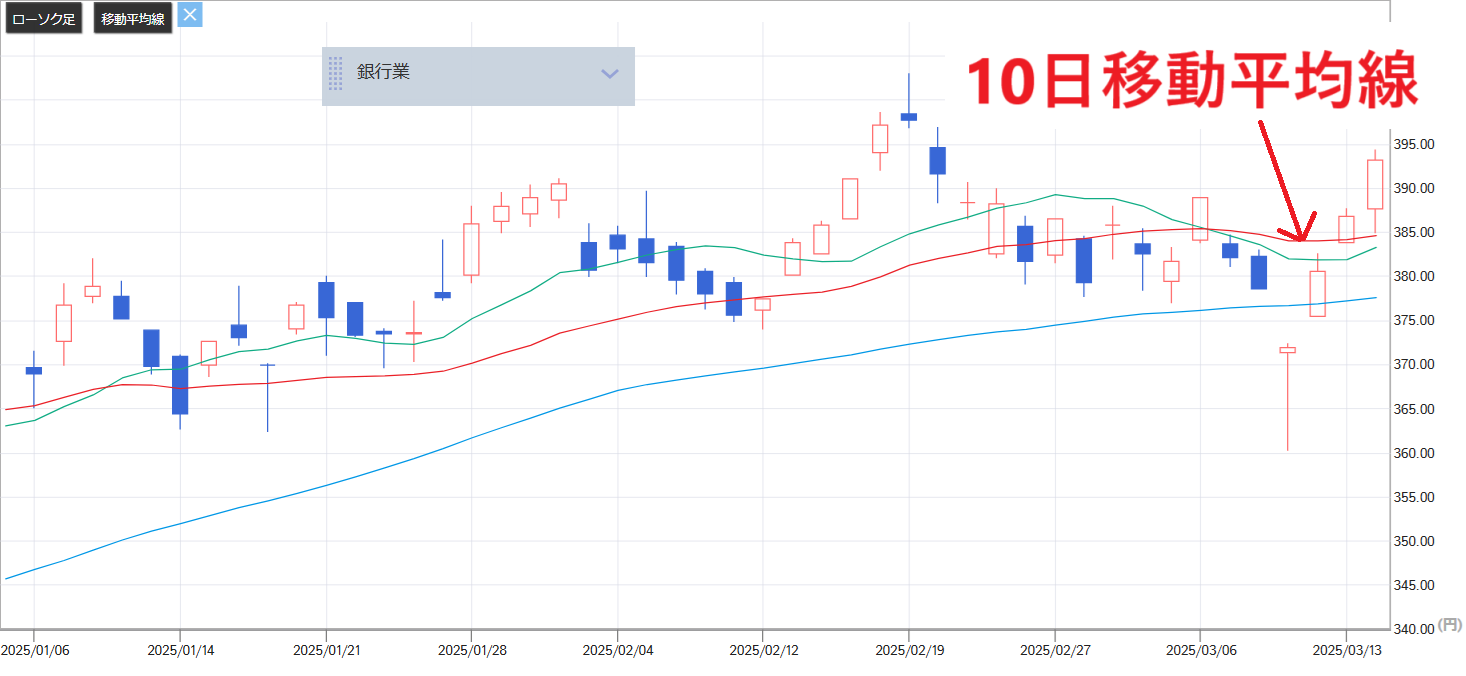Select the 2025/01/21 date label
Screen dimensions: 1466x676
point(326,650)
